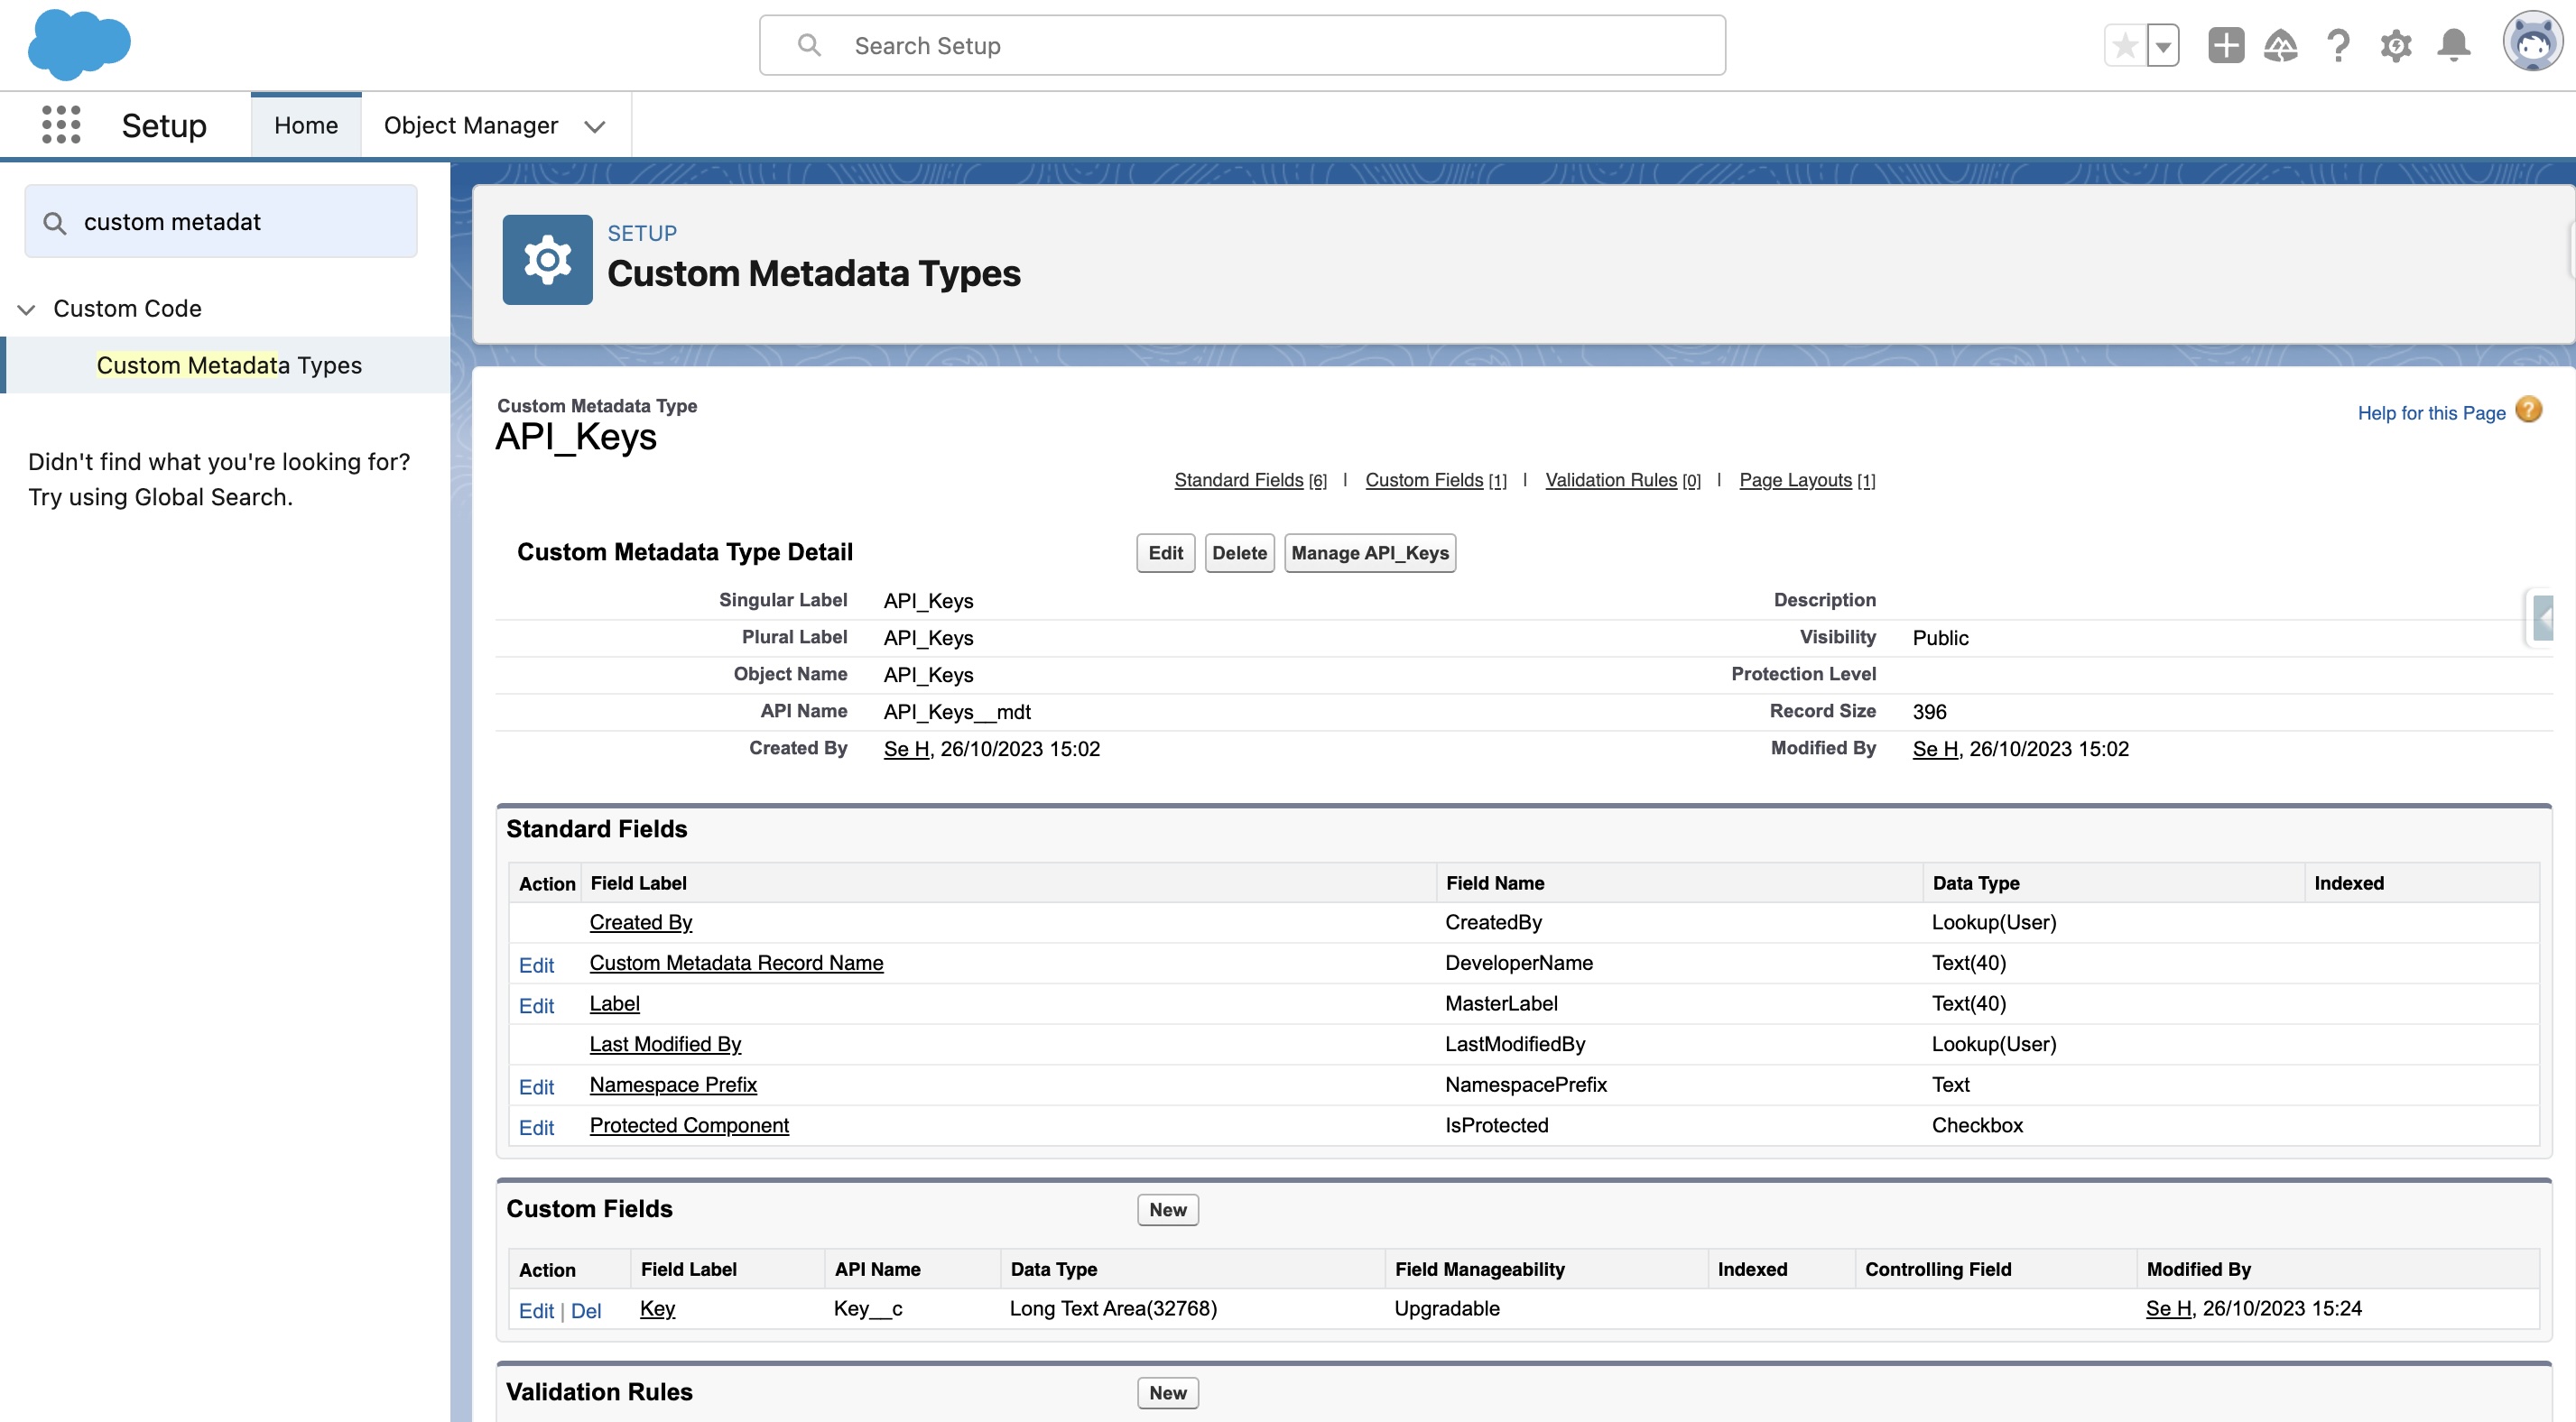This screenshot has height=1422, width=2576.
Task: Open Se H link in Key field row
Action: click(x=2169, y=1308)
